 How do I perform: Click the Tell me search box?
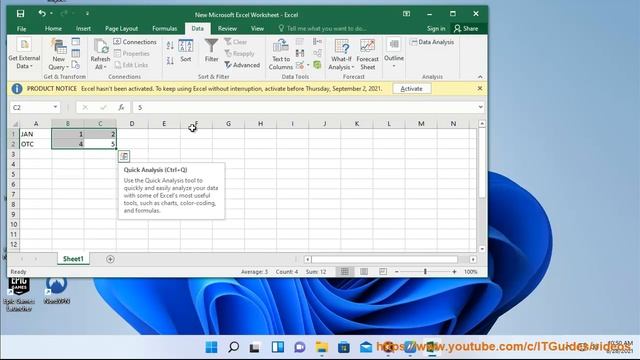pos(322,29)
